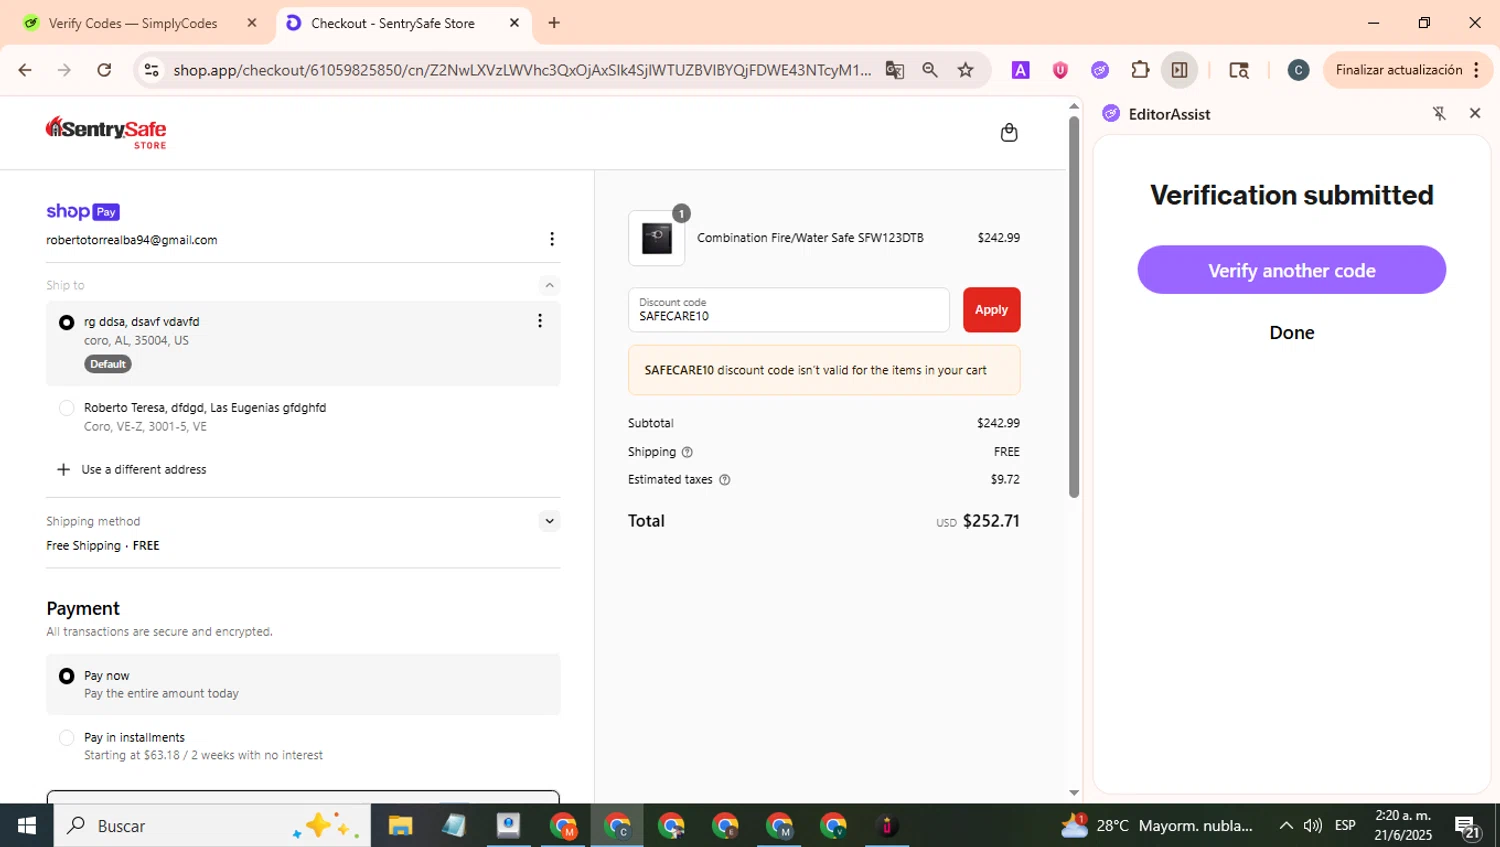
Task: Close the EditorAssist side panel
Action: (1475, 114)
